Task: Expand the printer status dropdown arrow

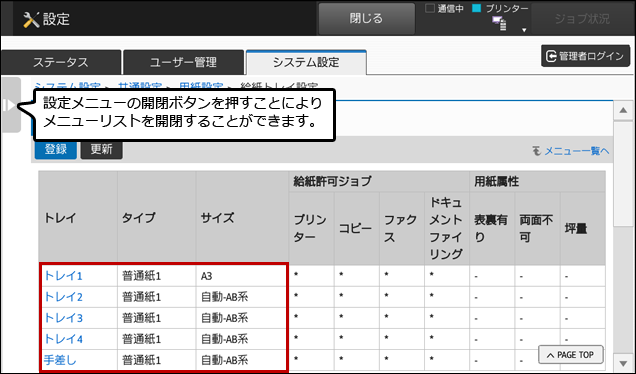Action: tap(524, 30)
